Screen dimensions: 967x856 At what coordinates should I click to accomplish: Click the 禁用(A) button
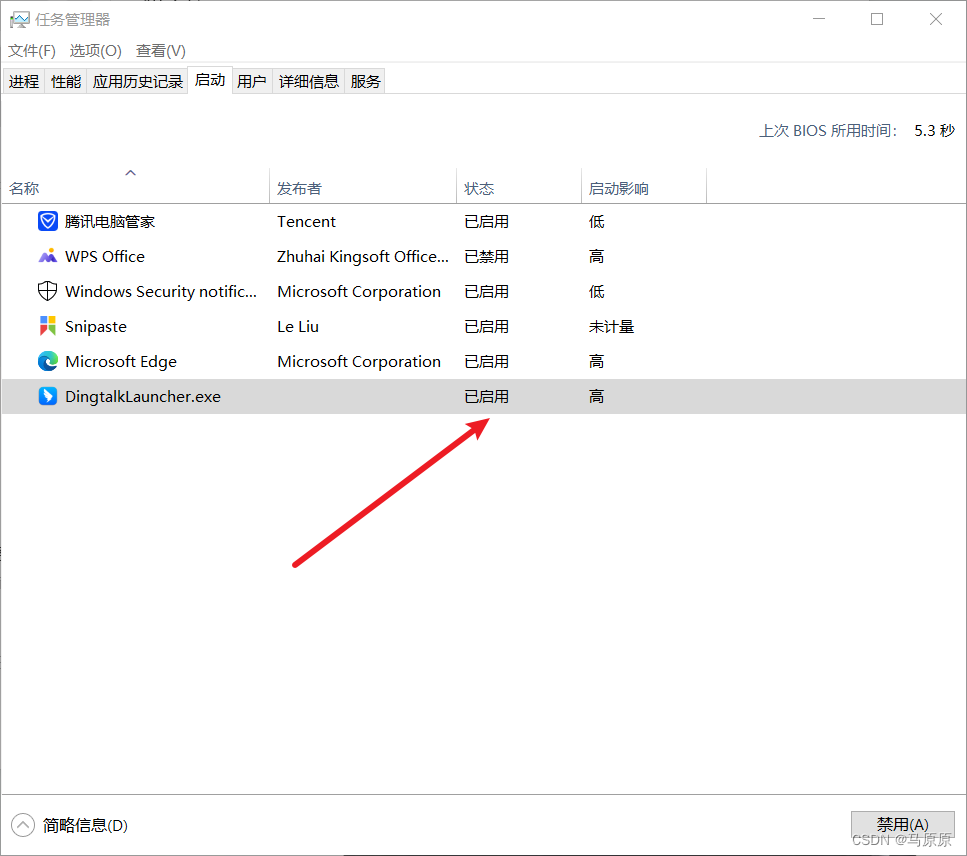[x=902, y=825]
